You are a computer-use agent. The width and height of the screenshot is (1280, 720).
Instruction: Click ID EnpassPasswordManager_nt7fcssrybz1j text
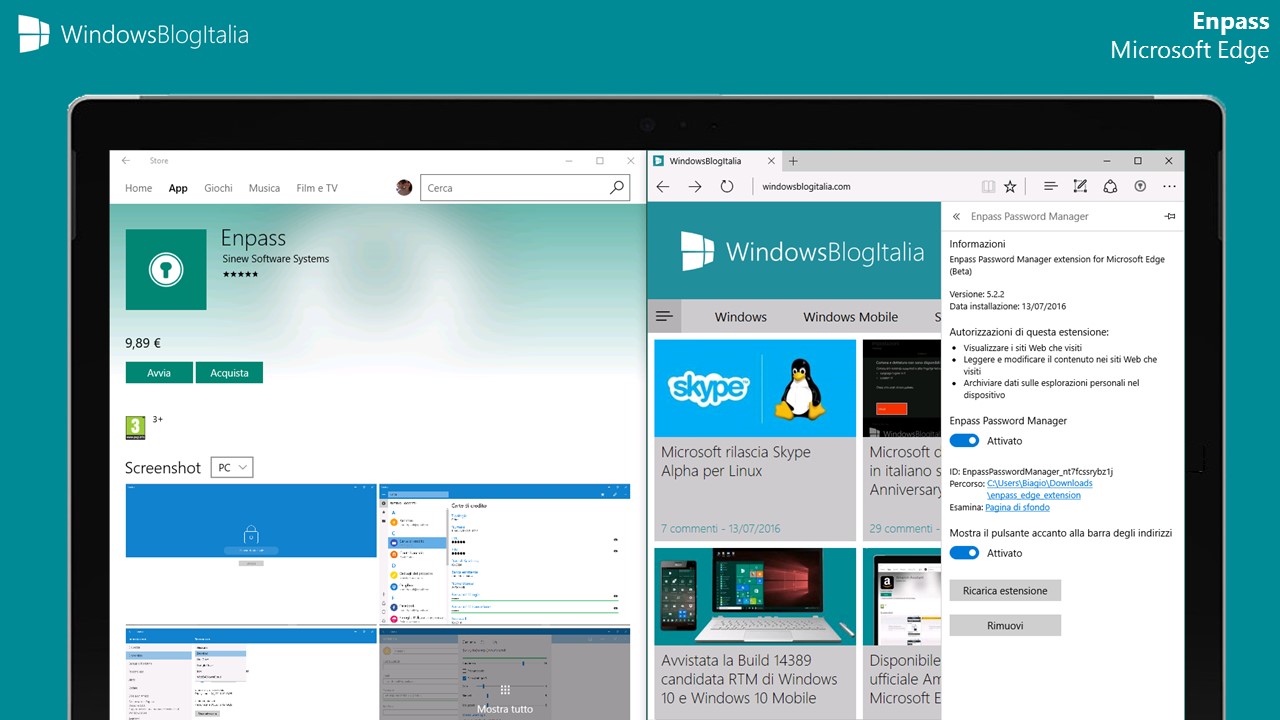tap(1031, 471)
